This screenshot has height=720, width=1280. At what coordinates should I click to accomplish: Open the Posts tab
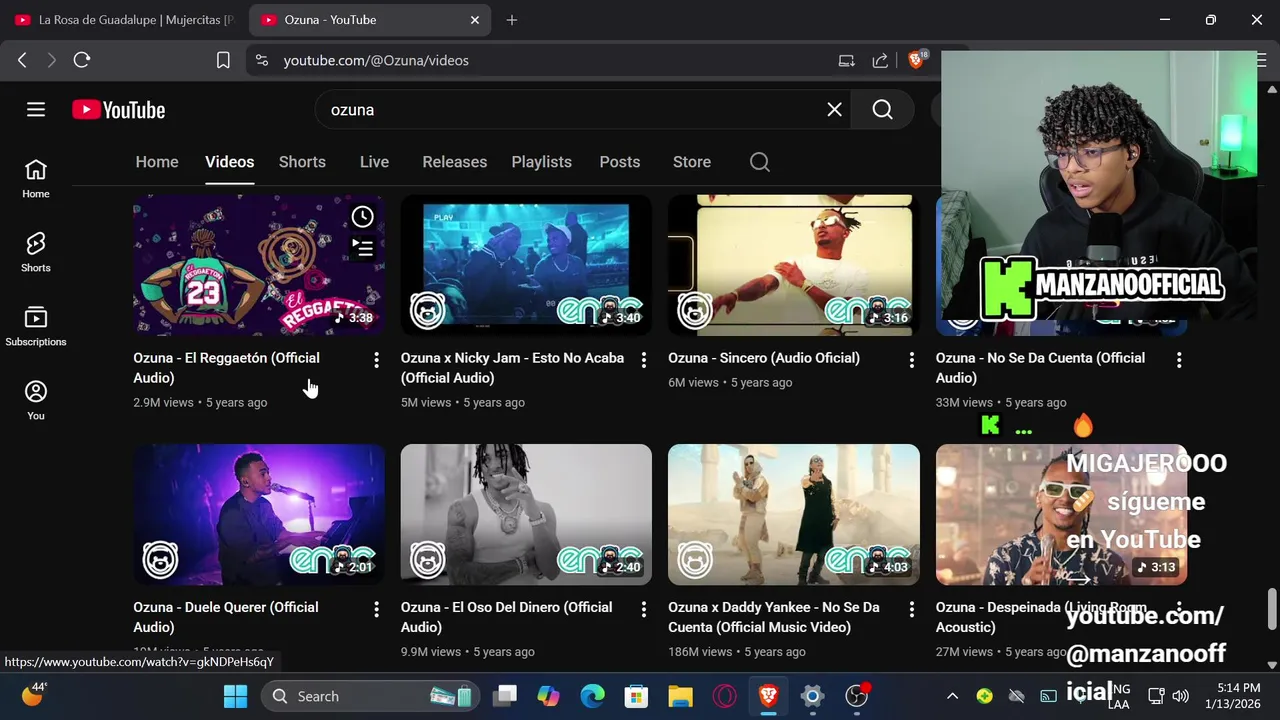[619, 162]
